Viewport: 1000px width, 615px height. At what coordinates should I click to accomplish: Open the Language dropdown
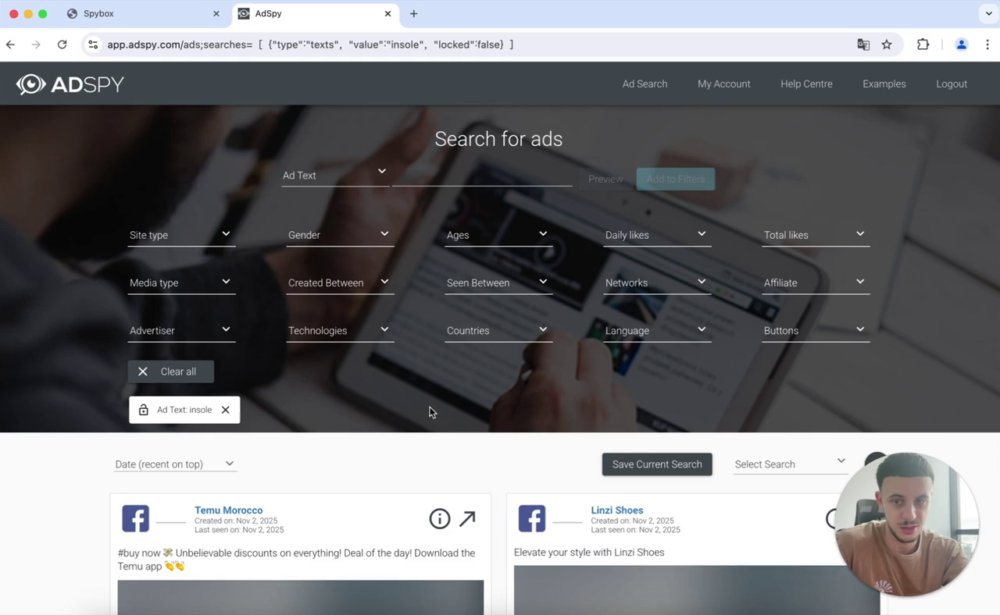click(657, 330)
